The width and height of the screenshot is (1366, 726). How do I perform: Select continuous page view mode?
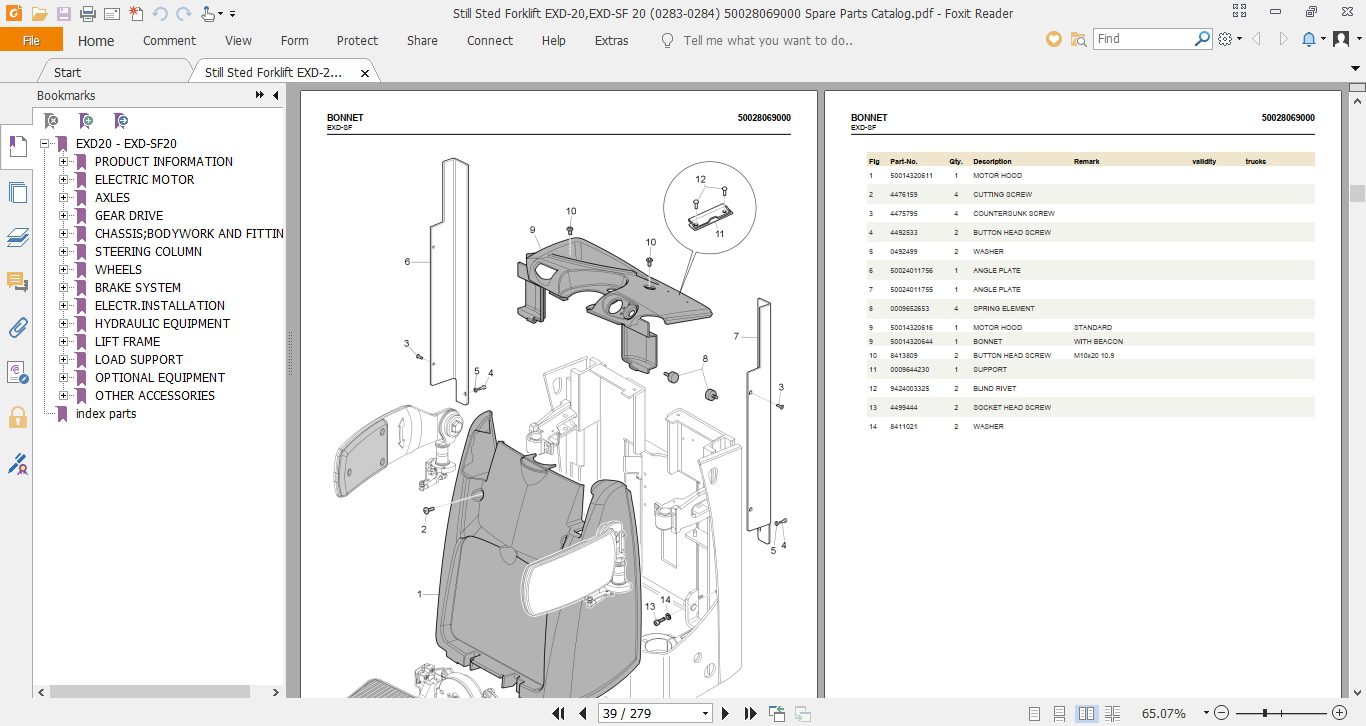click(1061, 713)
